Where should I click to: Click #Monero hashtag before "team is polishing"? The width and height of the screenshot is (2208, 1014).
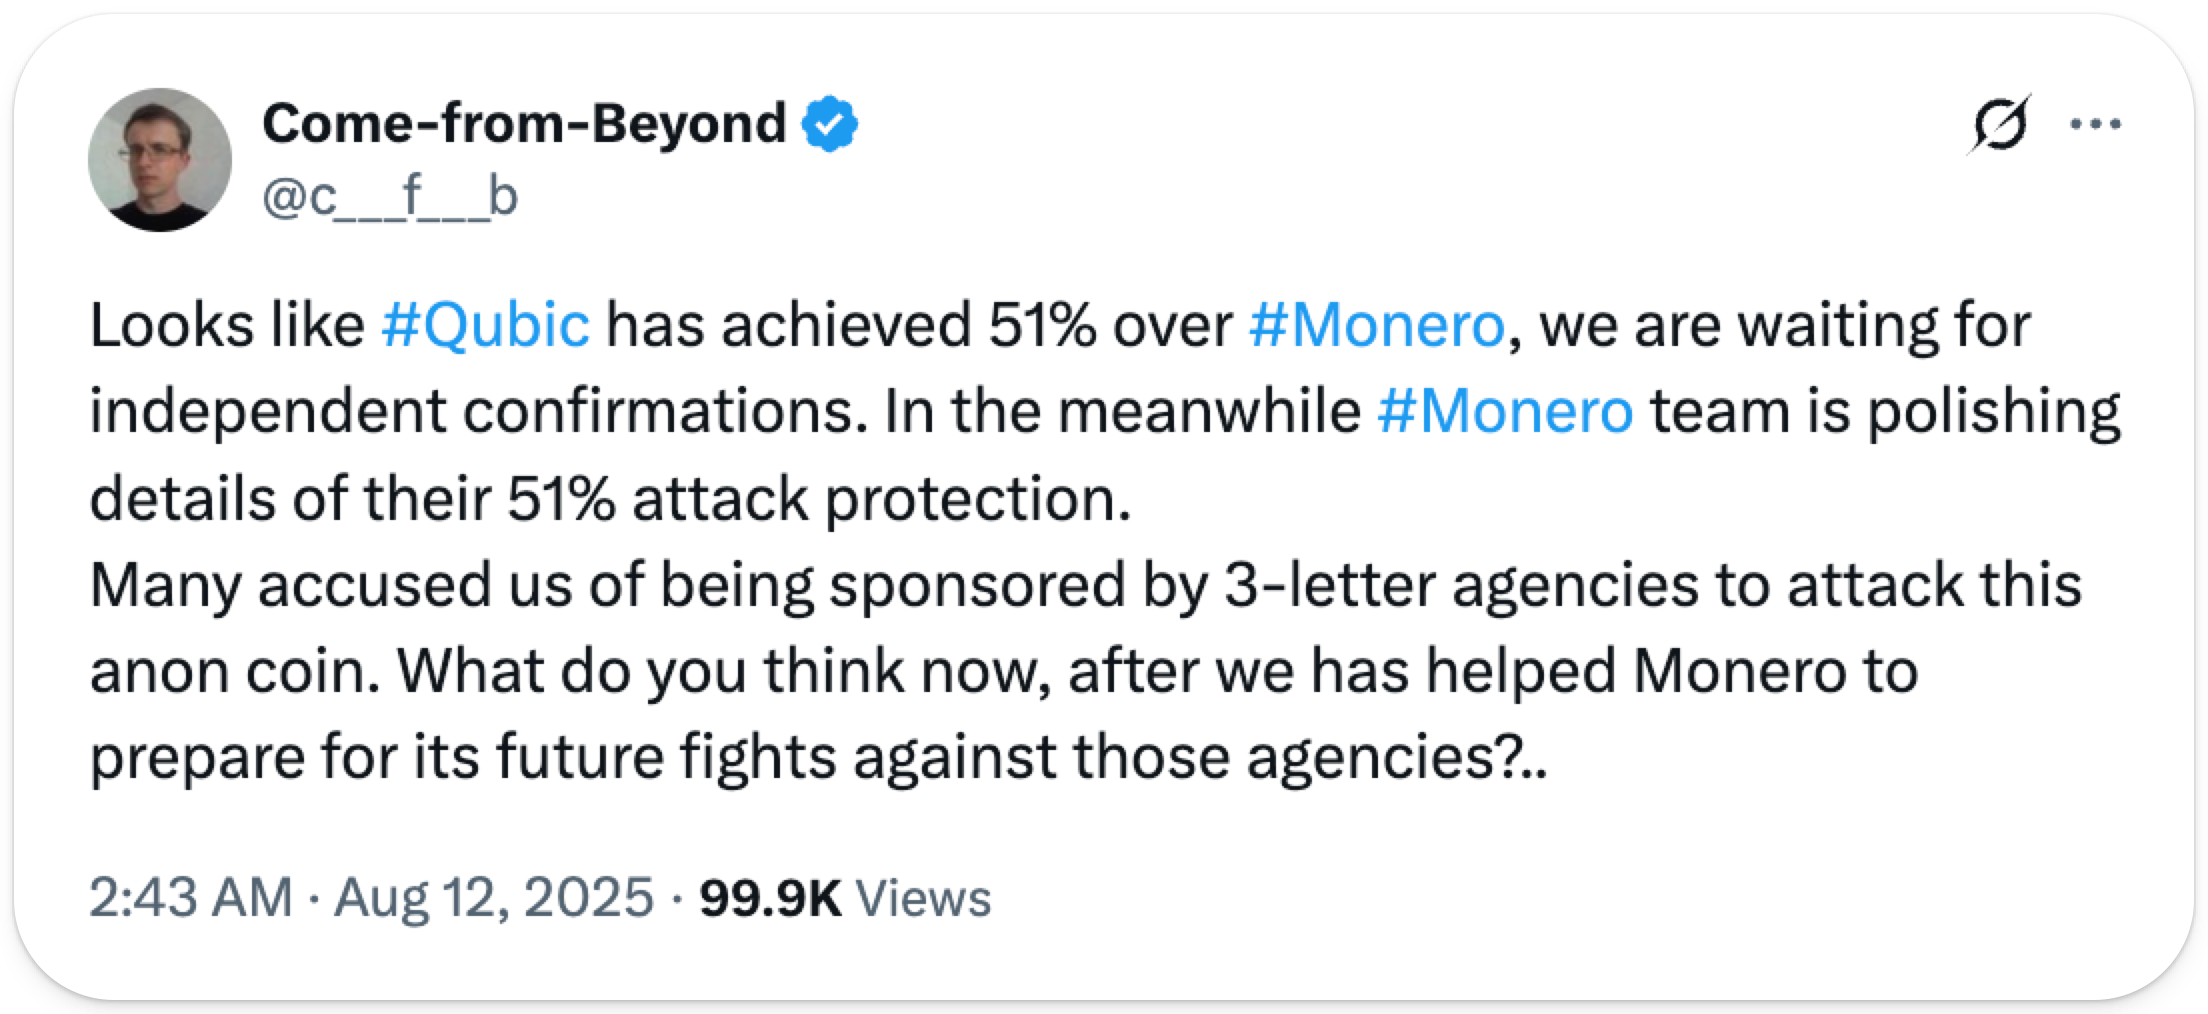pyautogui.click(x=1505, y=411)
